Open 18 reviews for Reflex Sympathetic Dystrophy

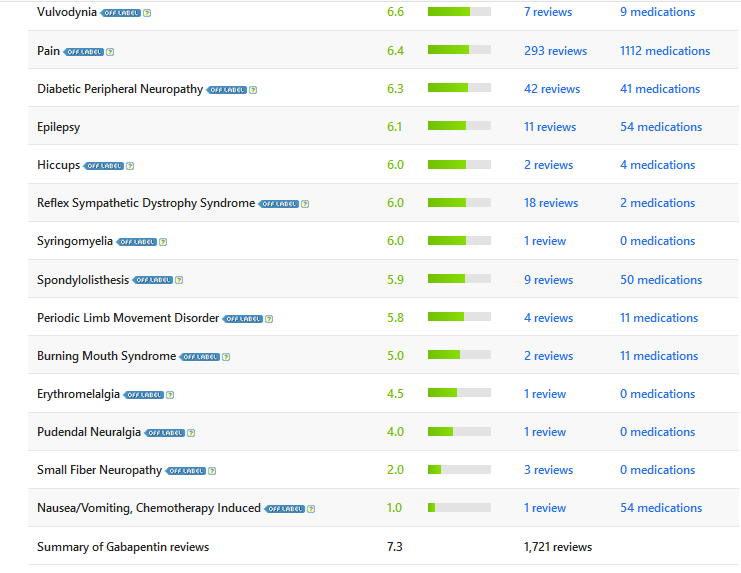point(550,203)
